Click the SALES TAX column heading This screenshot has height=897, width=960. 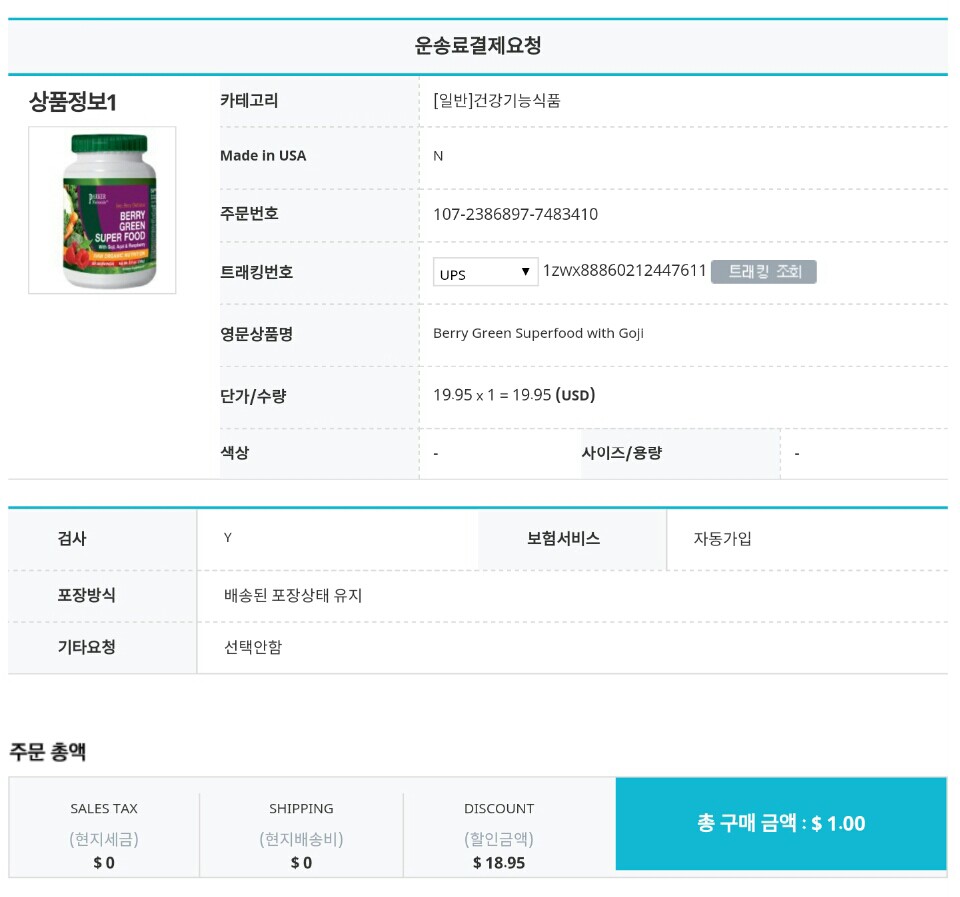pos(104,808)
